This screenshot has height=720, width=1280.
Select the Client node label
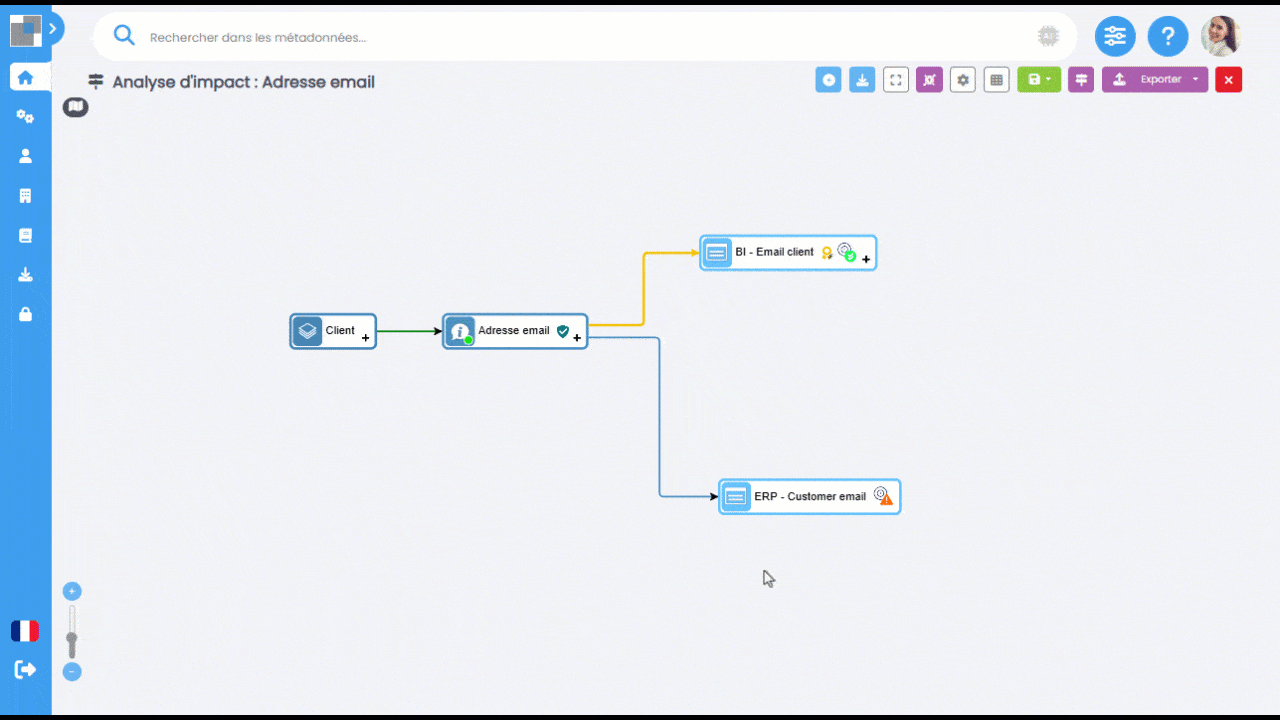tap(340, 331)
